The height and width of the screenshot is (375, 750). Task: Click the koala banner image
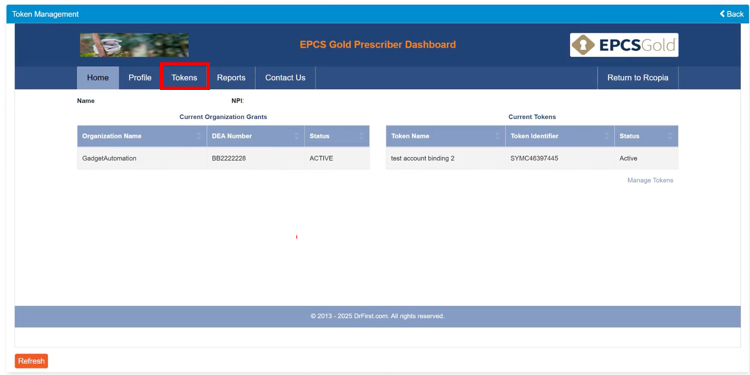coord(134,45)
